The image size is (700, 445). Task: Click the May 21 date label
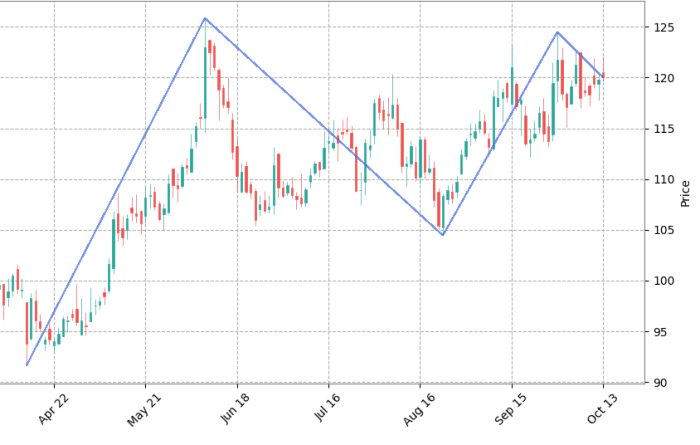click(x=144, y=410)
